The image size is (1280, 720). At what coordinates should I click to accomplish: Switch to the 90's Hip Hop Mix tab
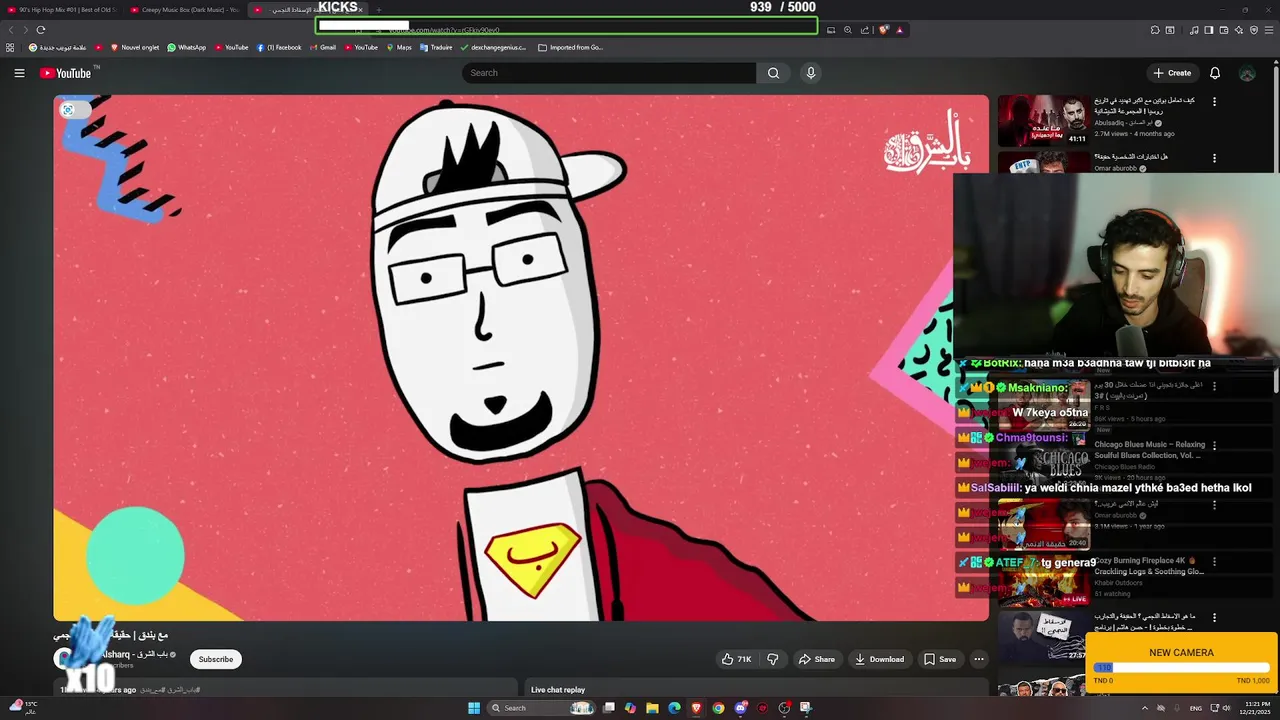(62, 10)
